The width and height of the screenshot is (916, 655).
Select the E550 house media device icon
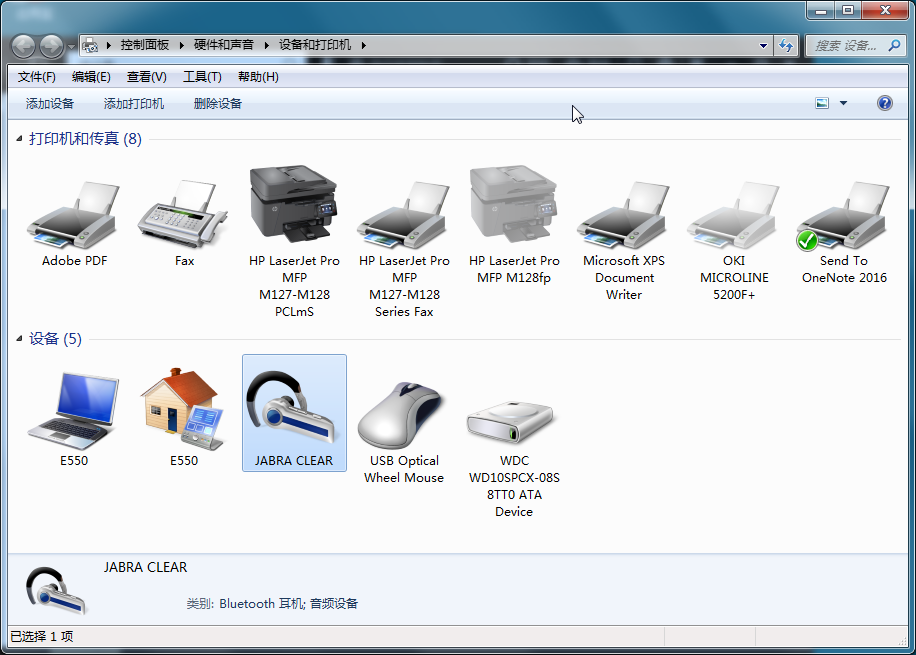(x=183, y=409)
